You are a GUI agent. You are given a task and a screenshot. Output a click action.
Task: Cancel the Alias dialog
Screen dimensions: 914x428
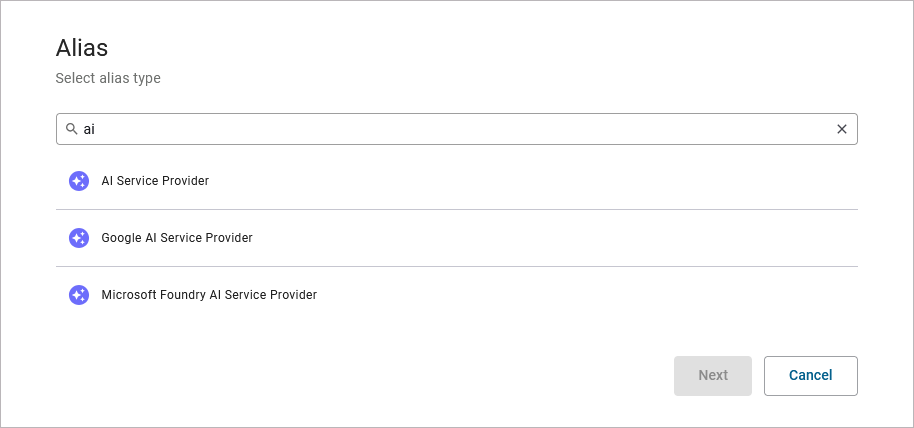(x=810, y=375)
